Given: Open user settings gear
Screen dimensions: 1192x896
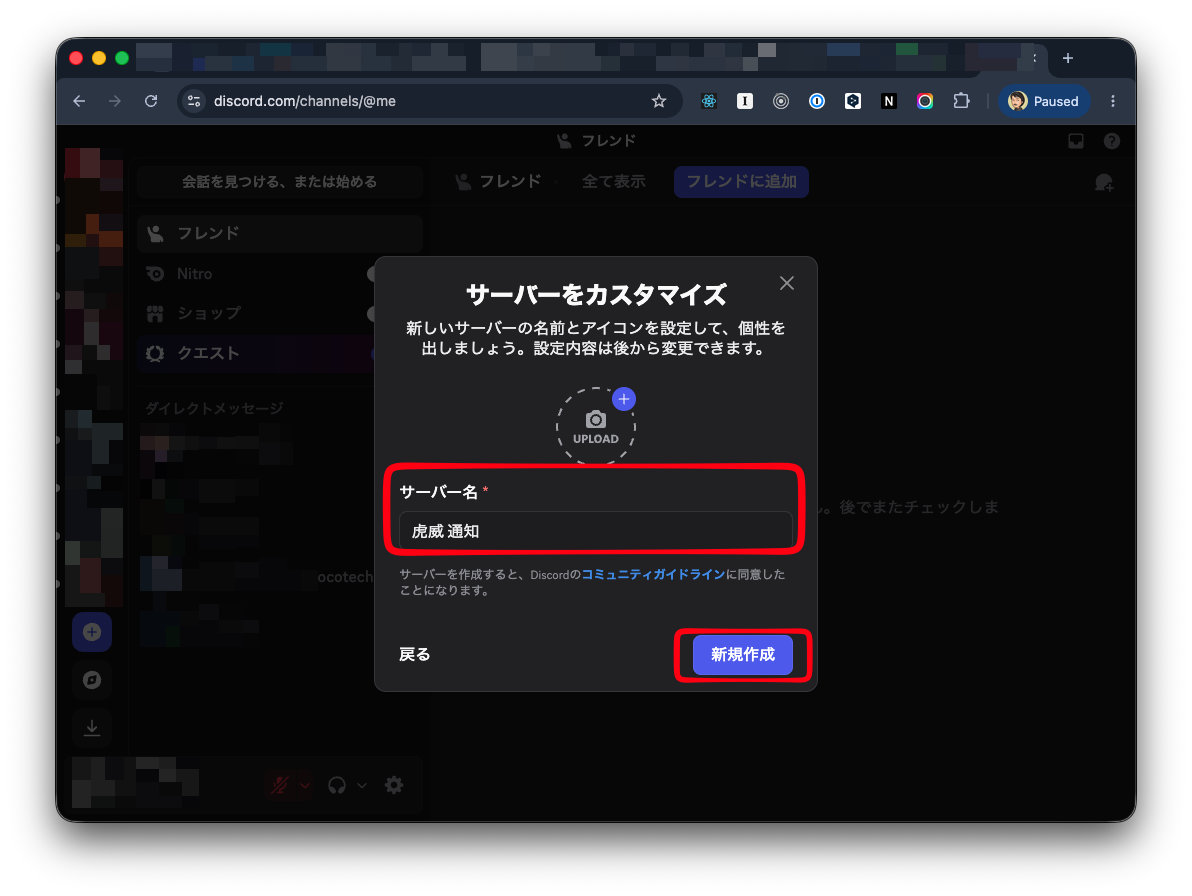Looking at the screenshot, I should pos(394,785).
